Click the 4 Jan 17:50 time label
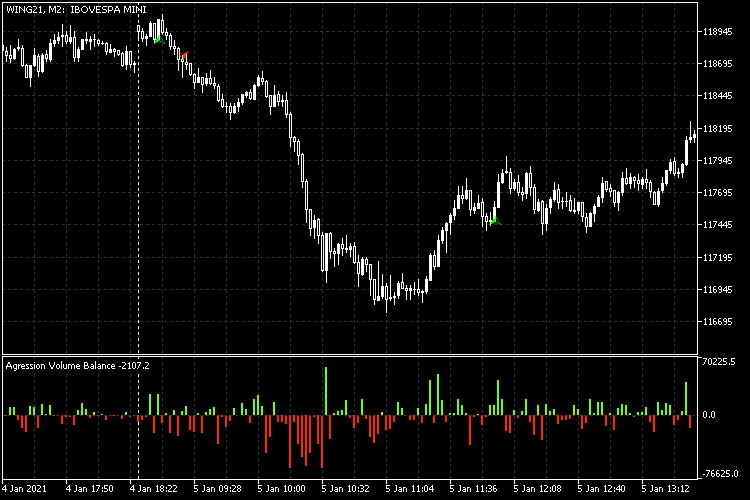750x500 pixels. (89, 489)
